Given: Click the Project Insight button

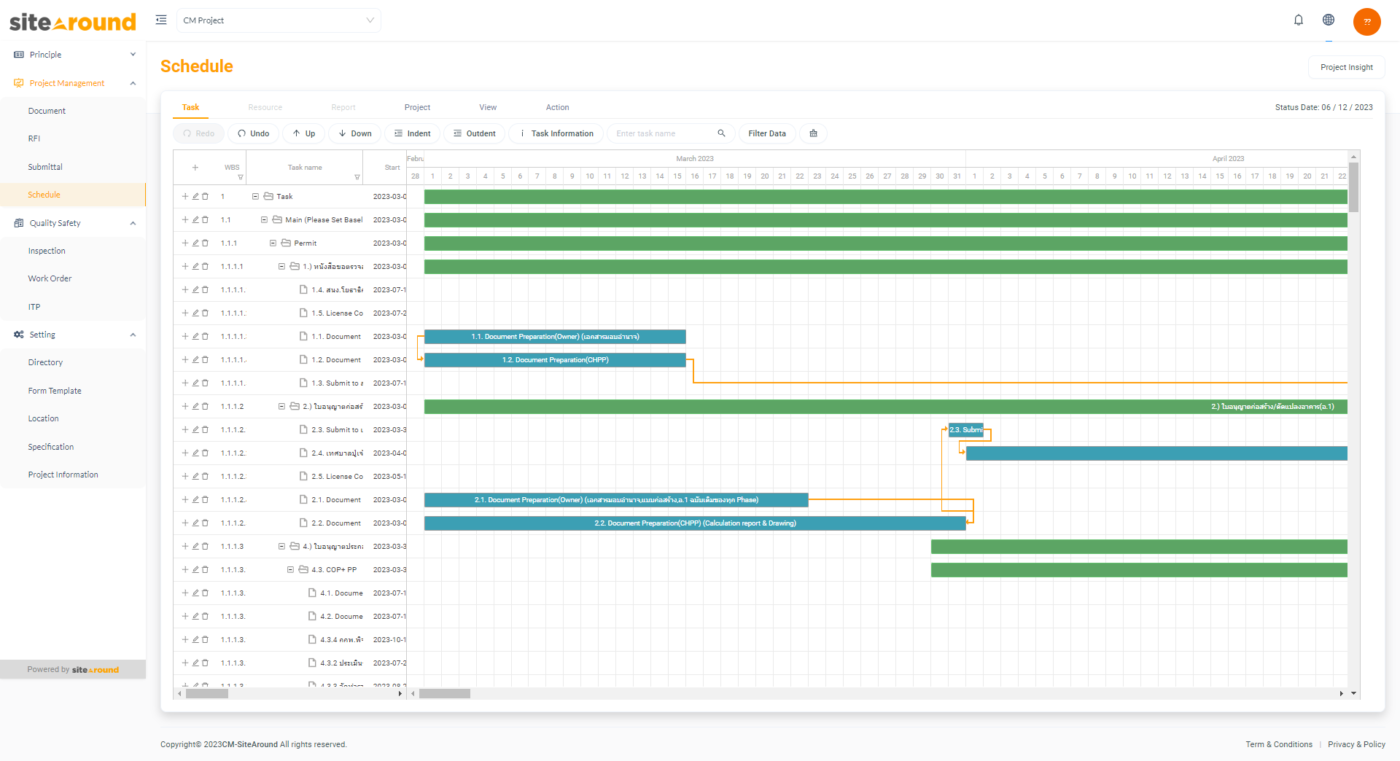Looking at the screenshot, I should (x=1346, y=67).
